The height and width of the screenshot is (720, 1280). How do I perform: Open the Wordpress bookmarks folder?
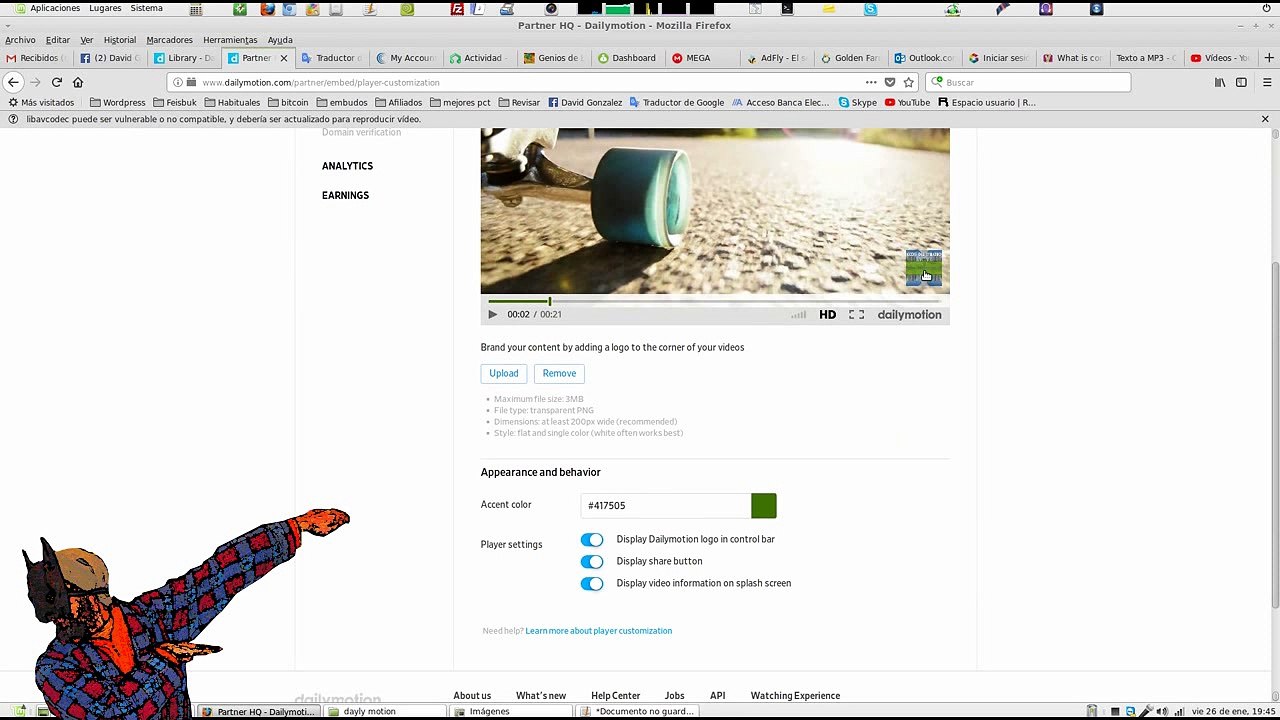(x=117, y=102)
